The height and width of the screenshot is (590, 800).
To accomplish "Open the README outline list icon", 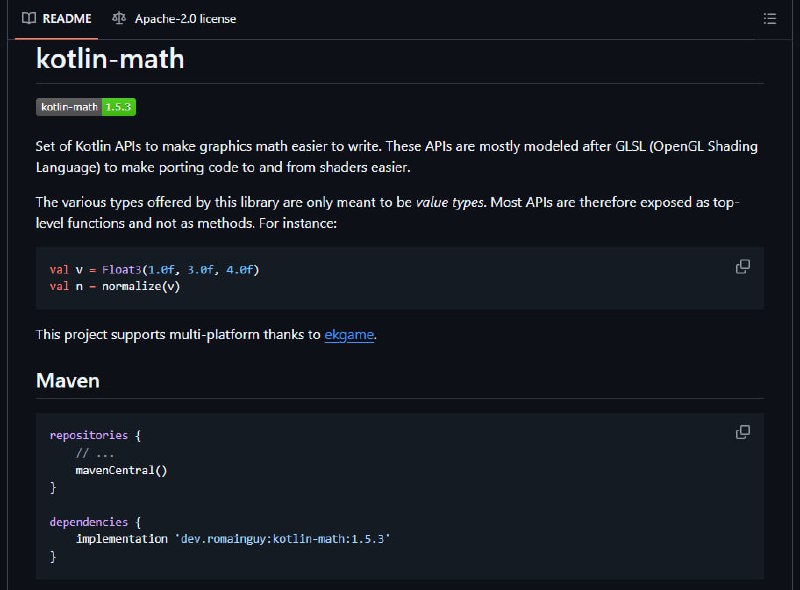I will [769, 19].
